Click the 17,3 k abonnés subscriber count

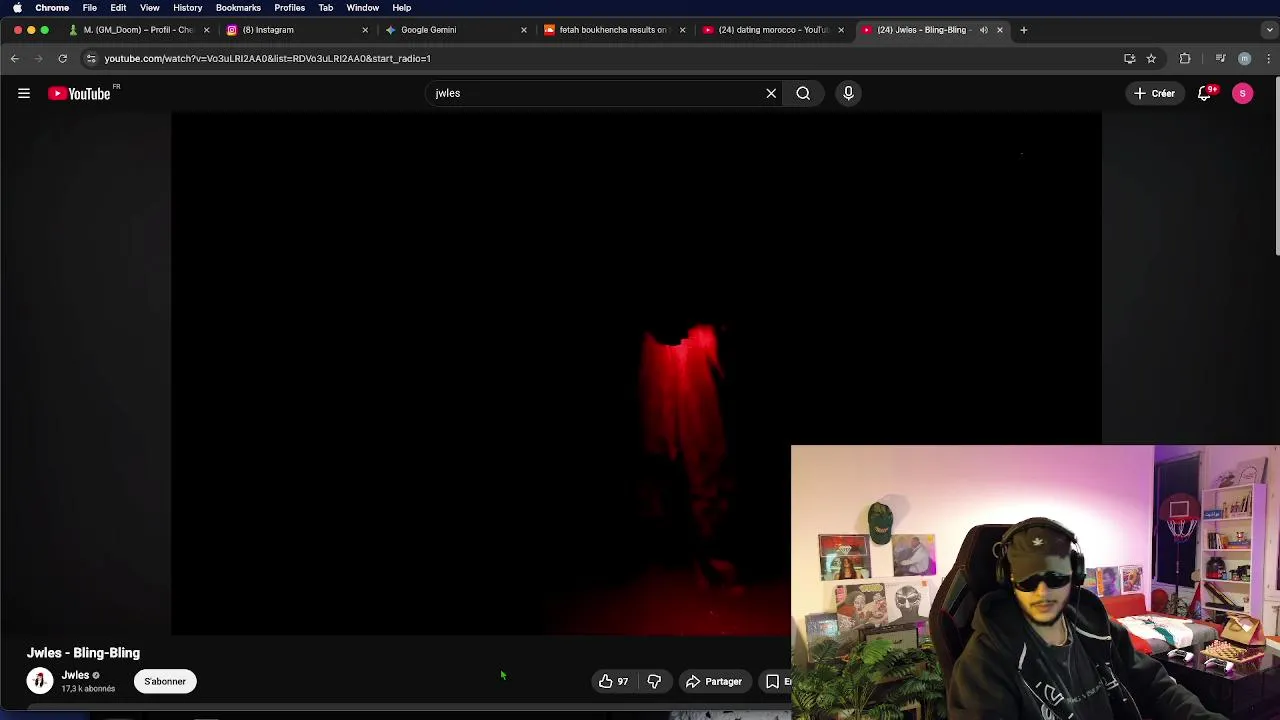click(x=88, y=689)
